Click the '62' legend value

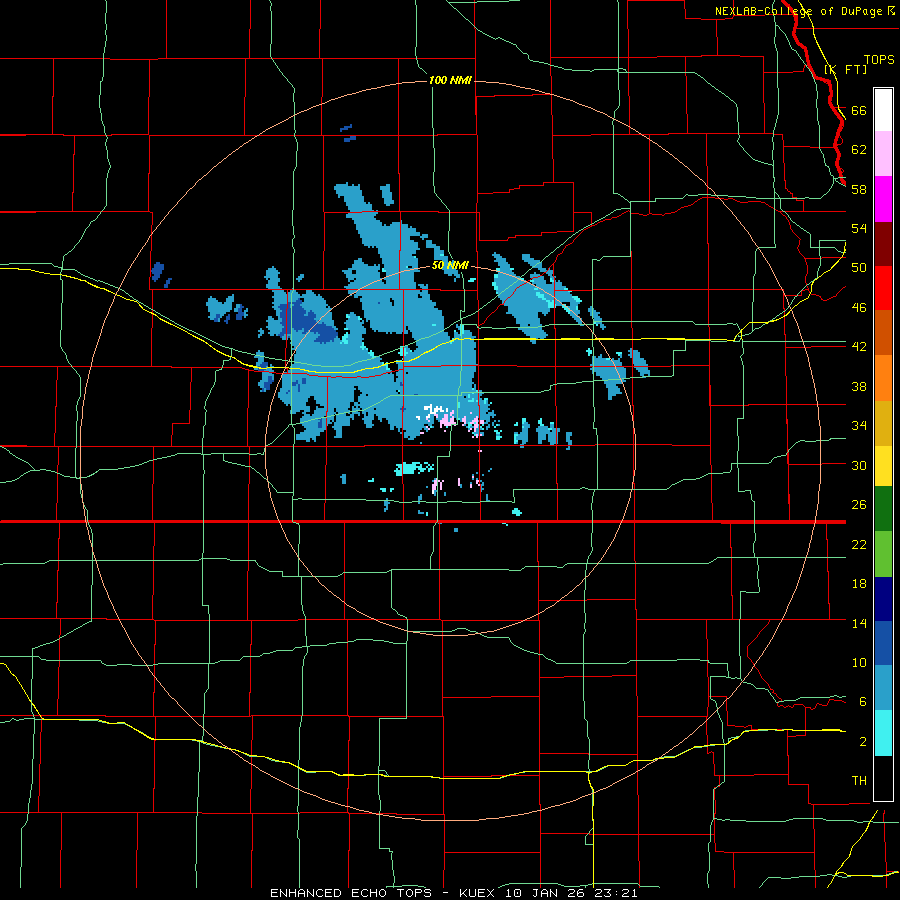859,149
